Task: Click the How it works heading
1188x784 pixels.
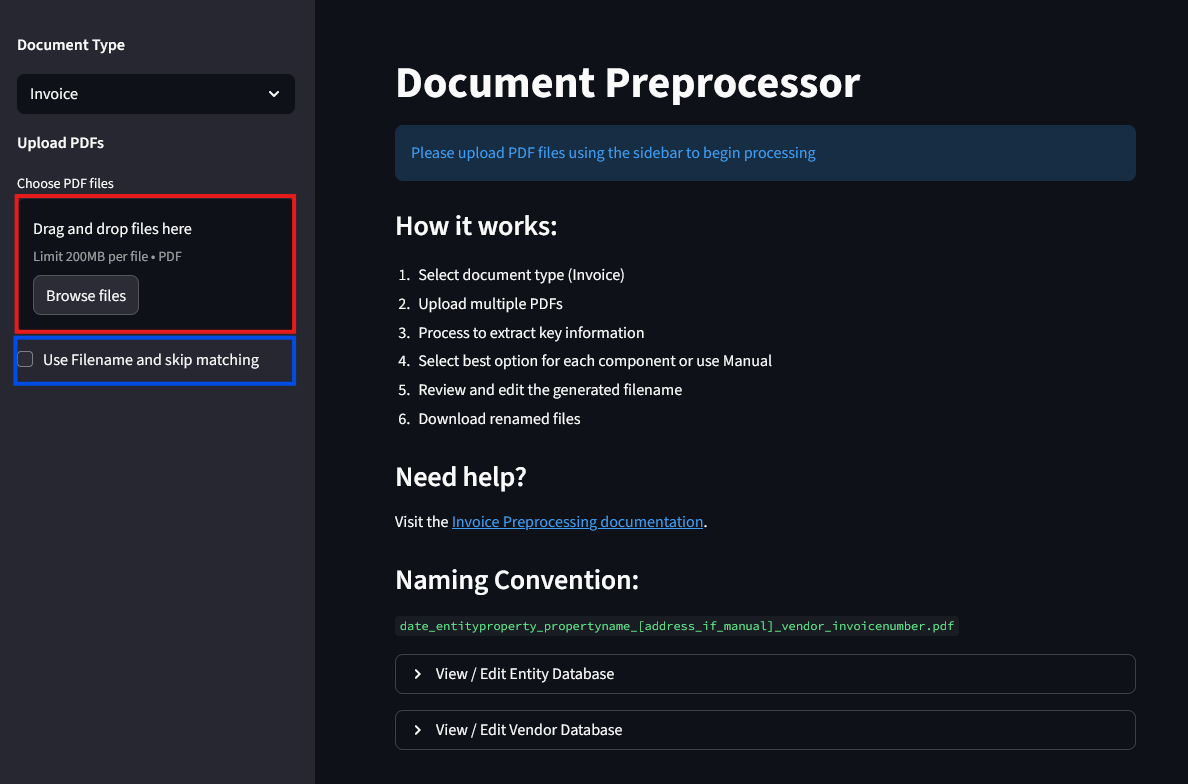Action: [x=477, y=225]
